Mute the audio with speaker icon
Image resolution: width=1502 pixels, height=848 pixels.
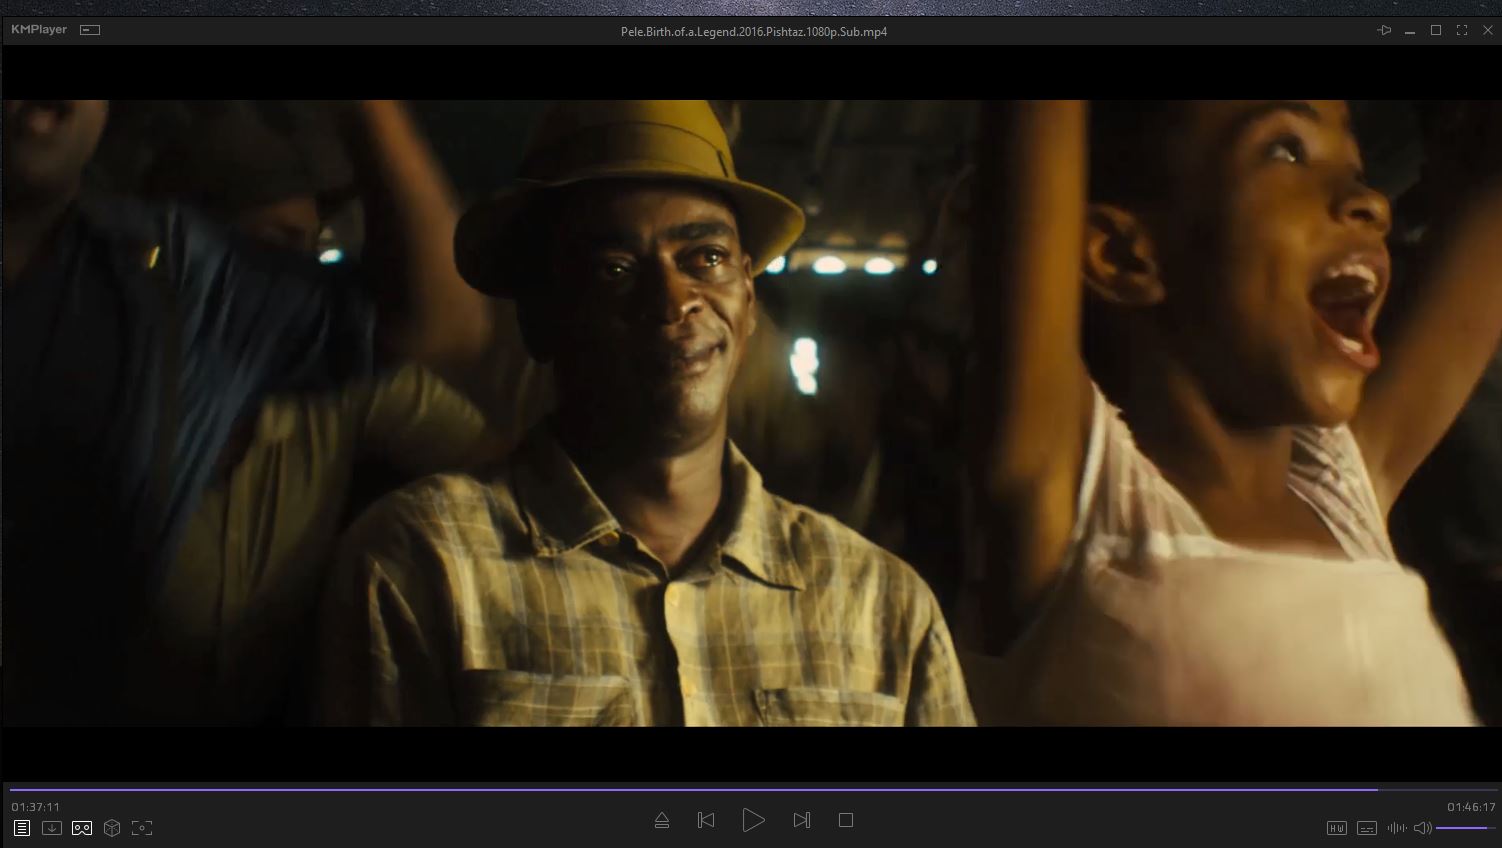pos(1422,828)
